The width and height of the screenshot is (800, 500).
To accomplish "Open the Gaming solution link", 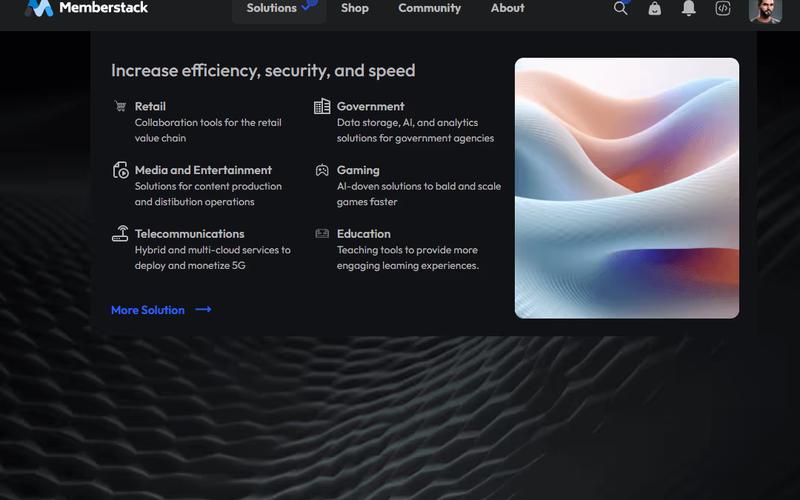I will pos(358,170).
